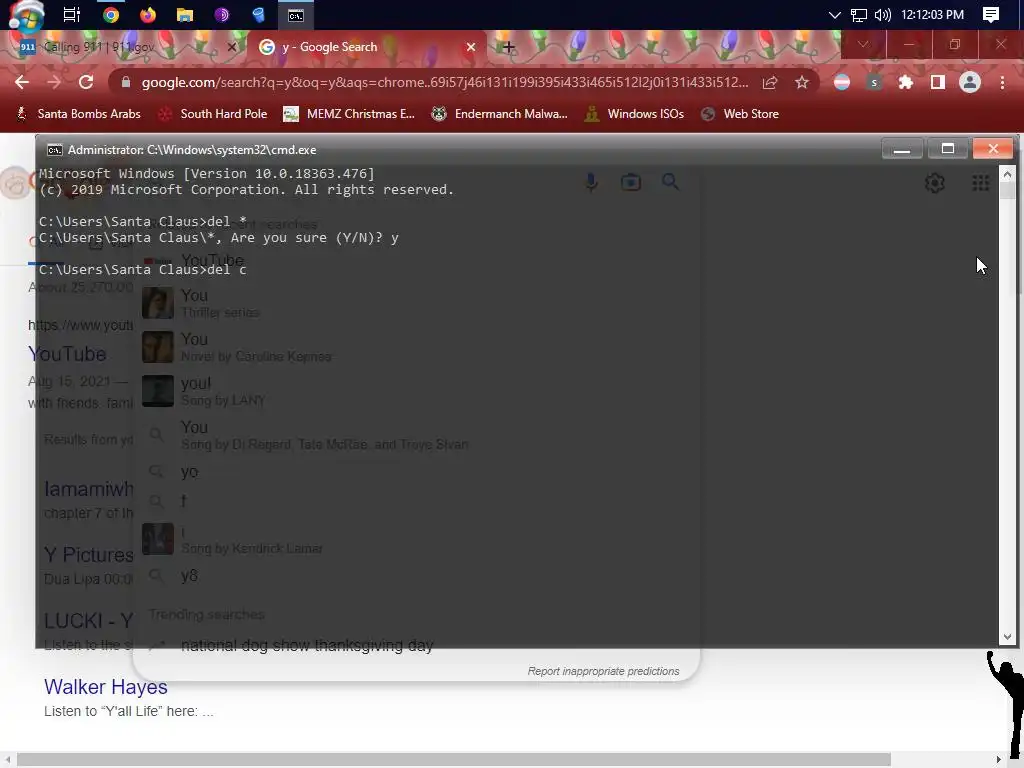This screenshot has width=1024, height=768.
Task: Open Windows ISOs bookmark folder
Action: click(634, 114)
